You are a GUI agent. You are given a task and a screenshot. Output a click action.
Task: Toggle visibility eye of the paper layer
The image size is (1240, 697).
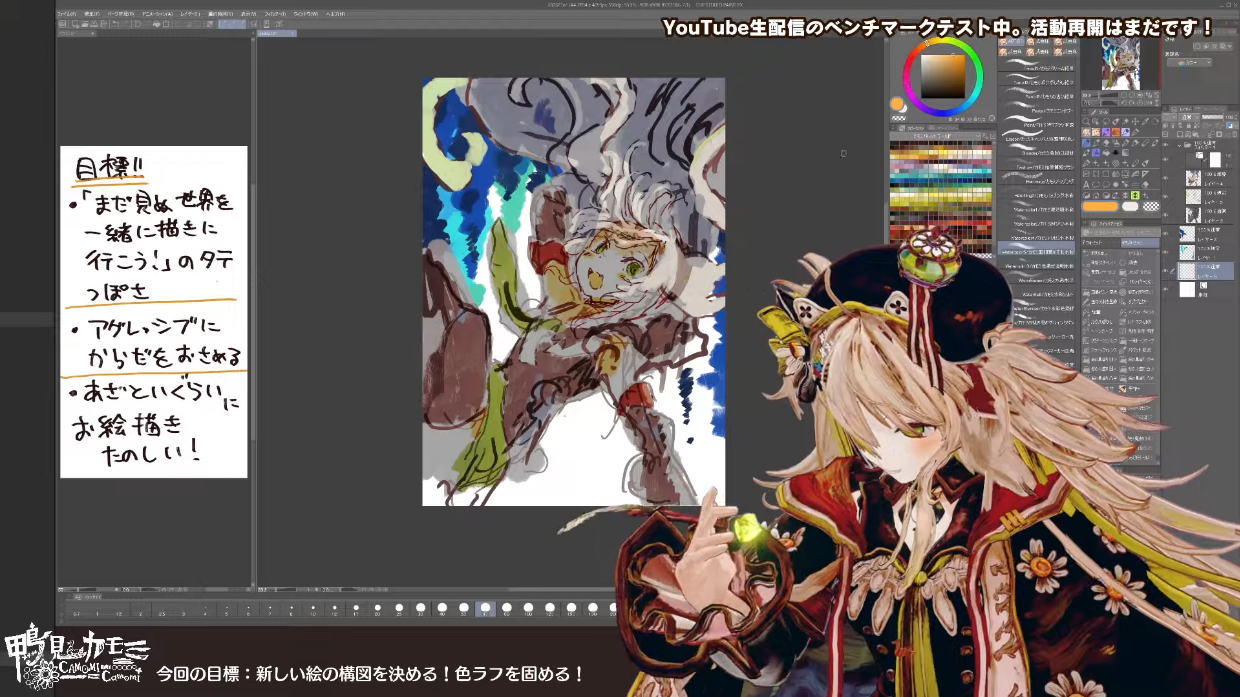(1165, 289)
